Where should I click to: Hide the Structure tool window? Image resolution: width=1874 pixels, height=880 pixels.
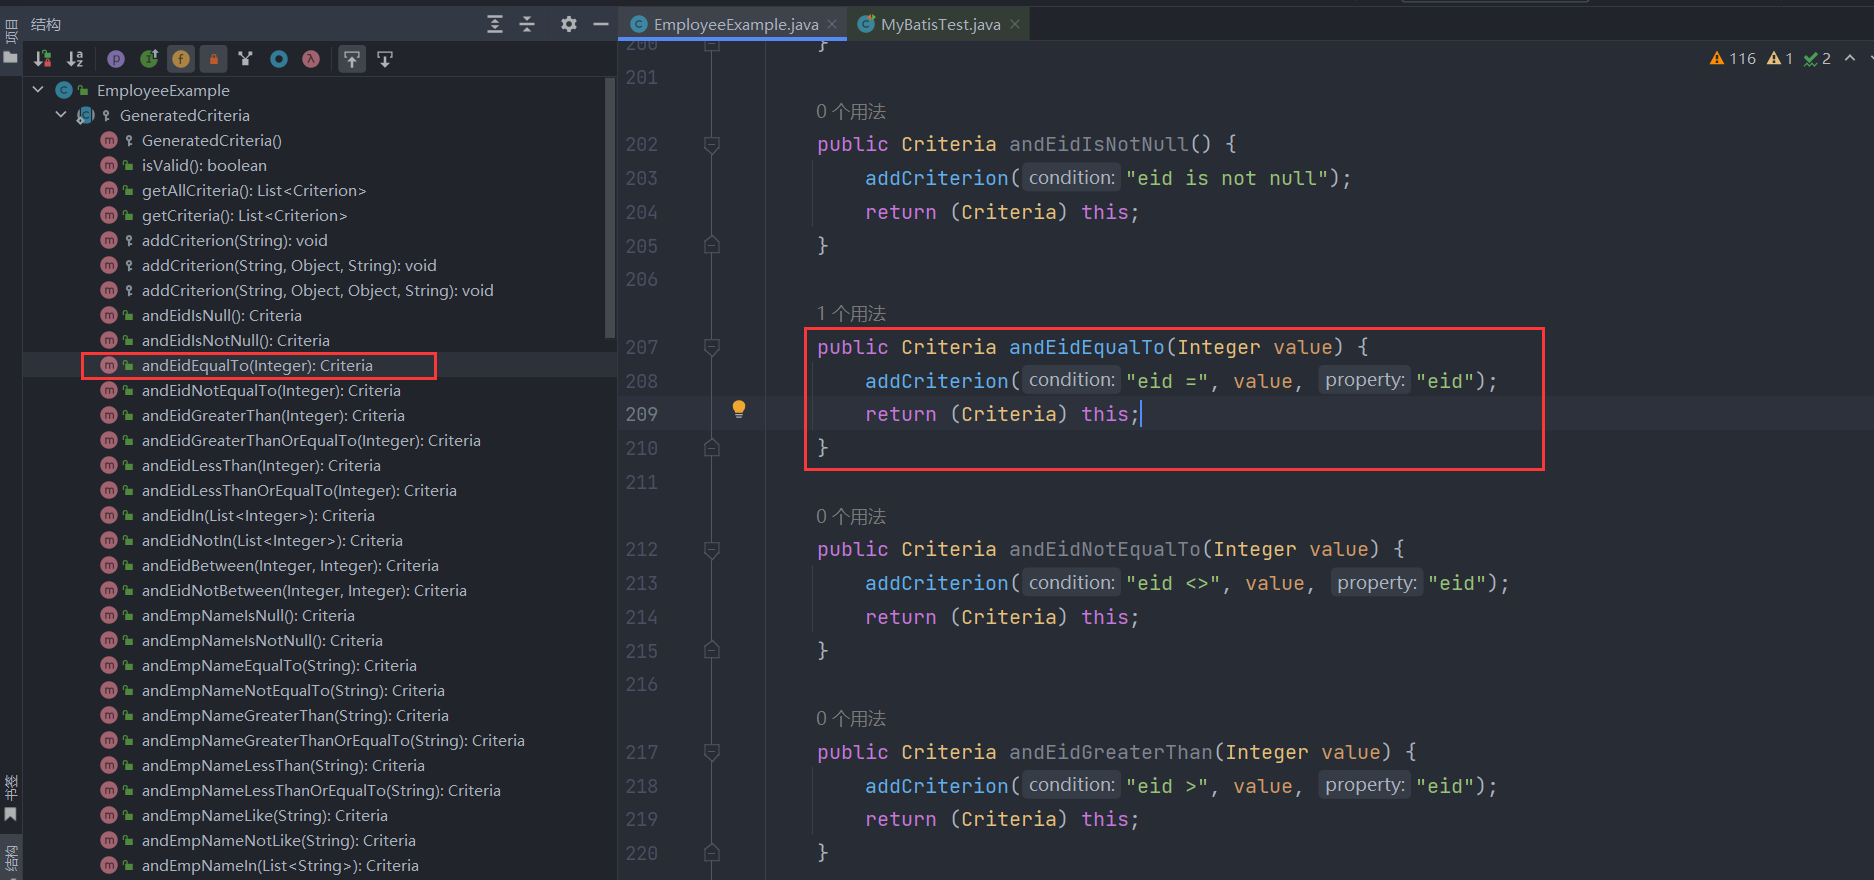pos(601,24)
